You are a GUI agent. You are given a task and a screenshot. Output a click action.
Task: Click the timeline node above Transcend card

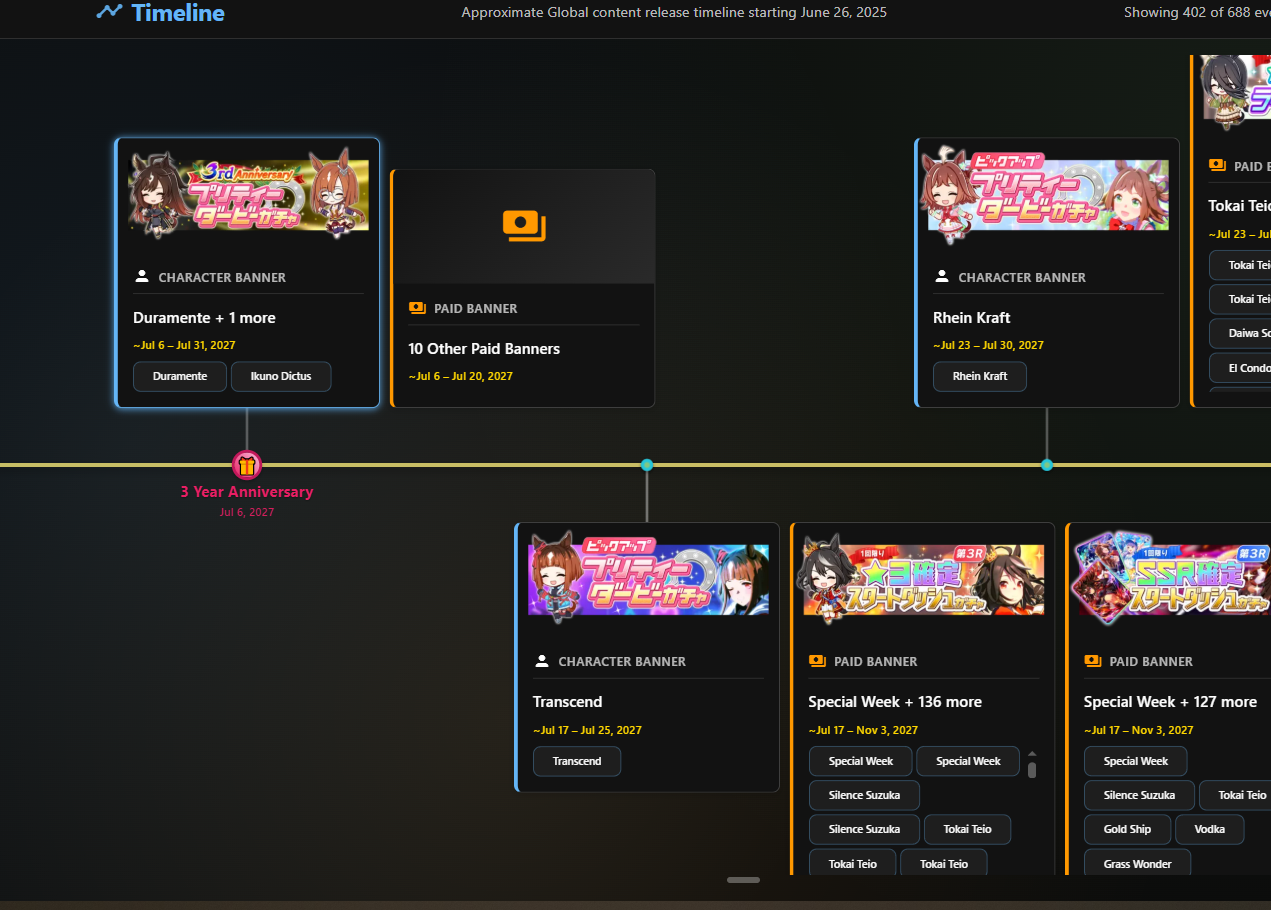pos(647,465)
